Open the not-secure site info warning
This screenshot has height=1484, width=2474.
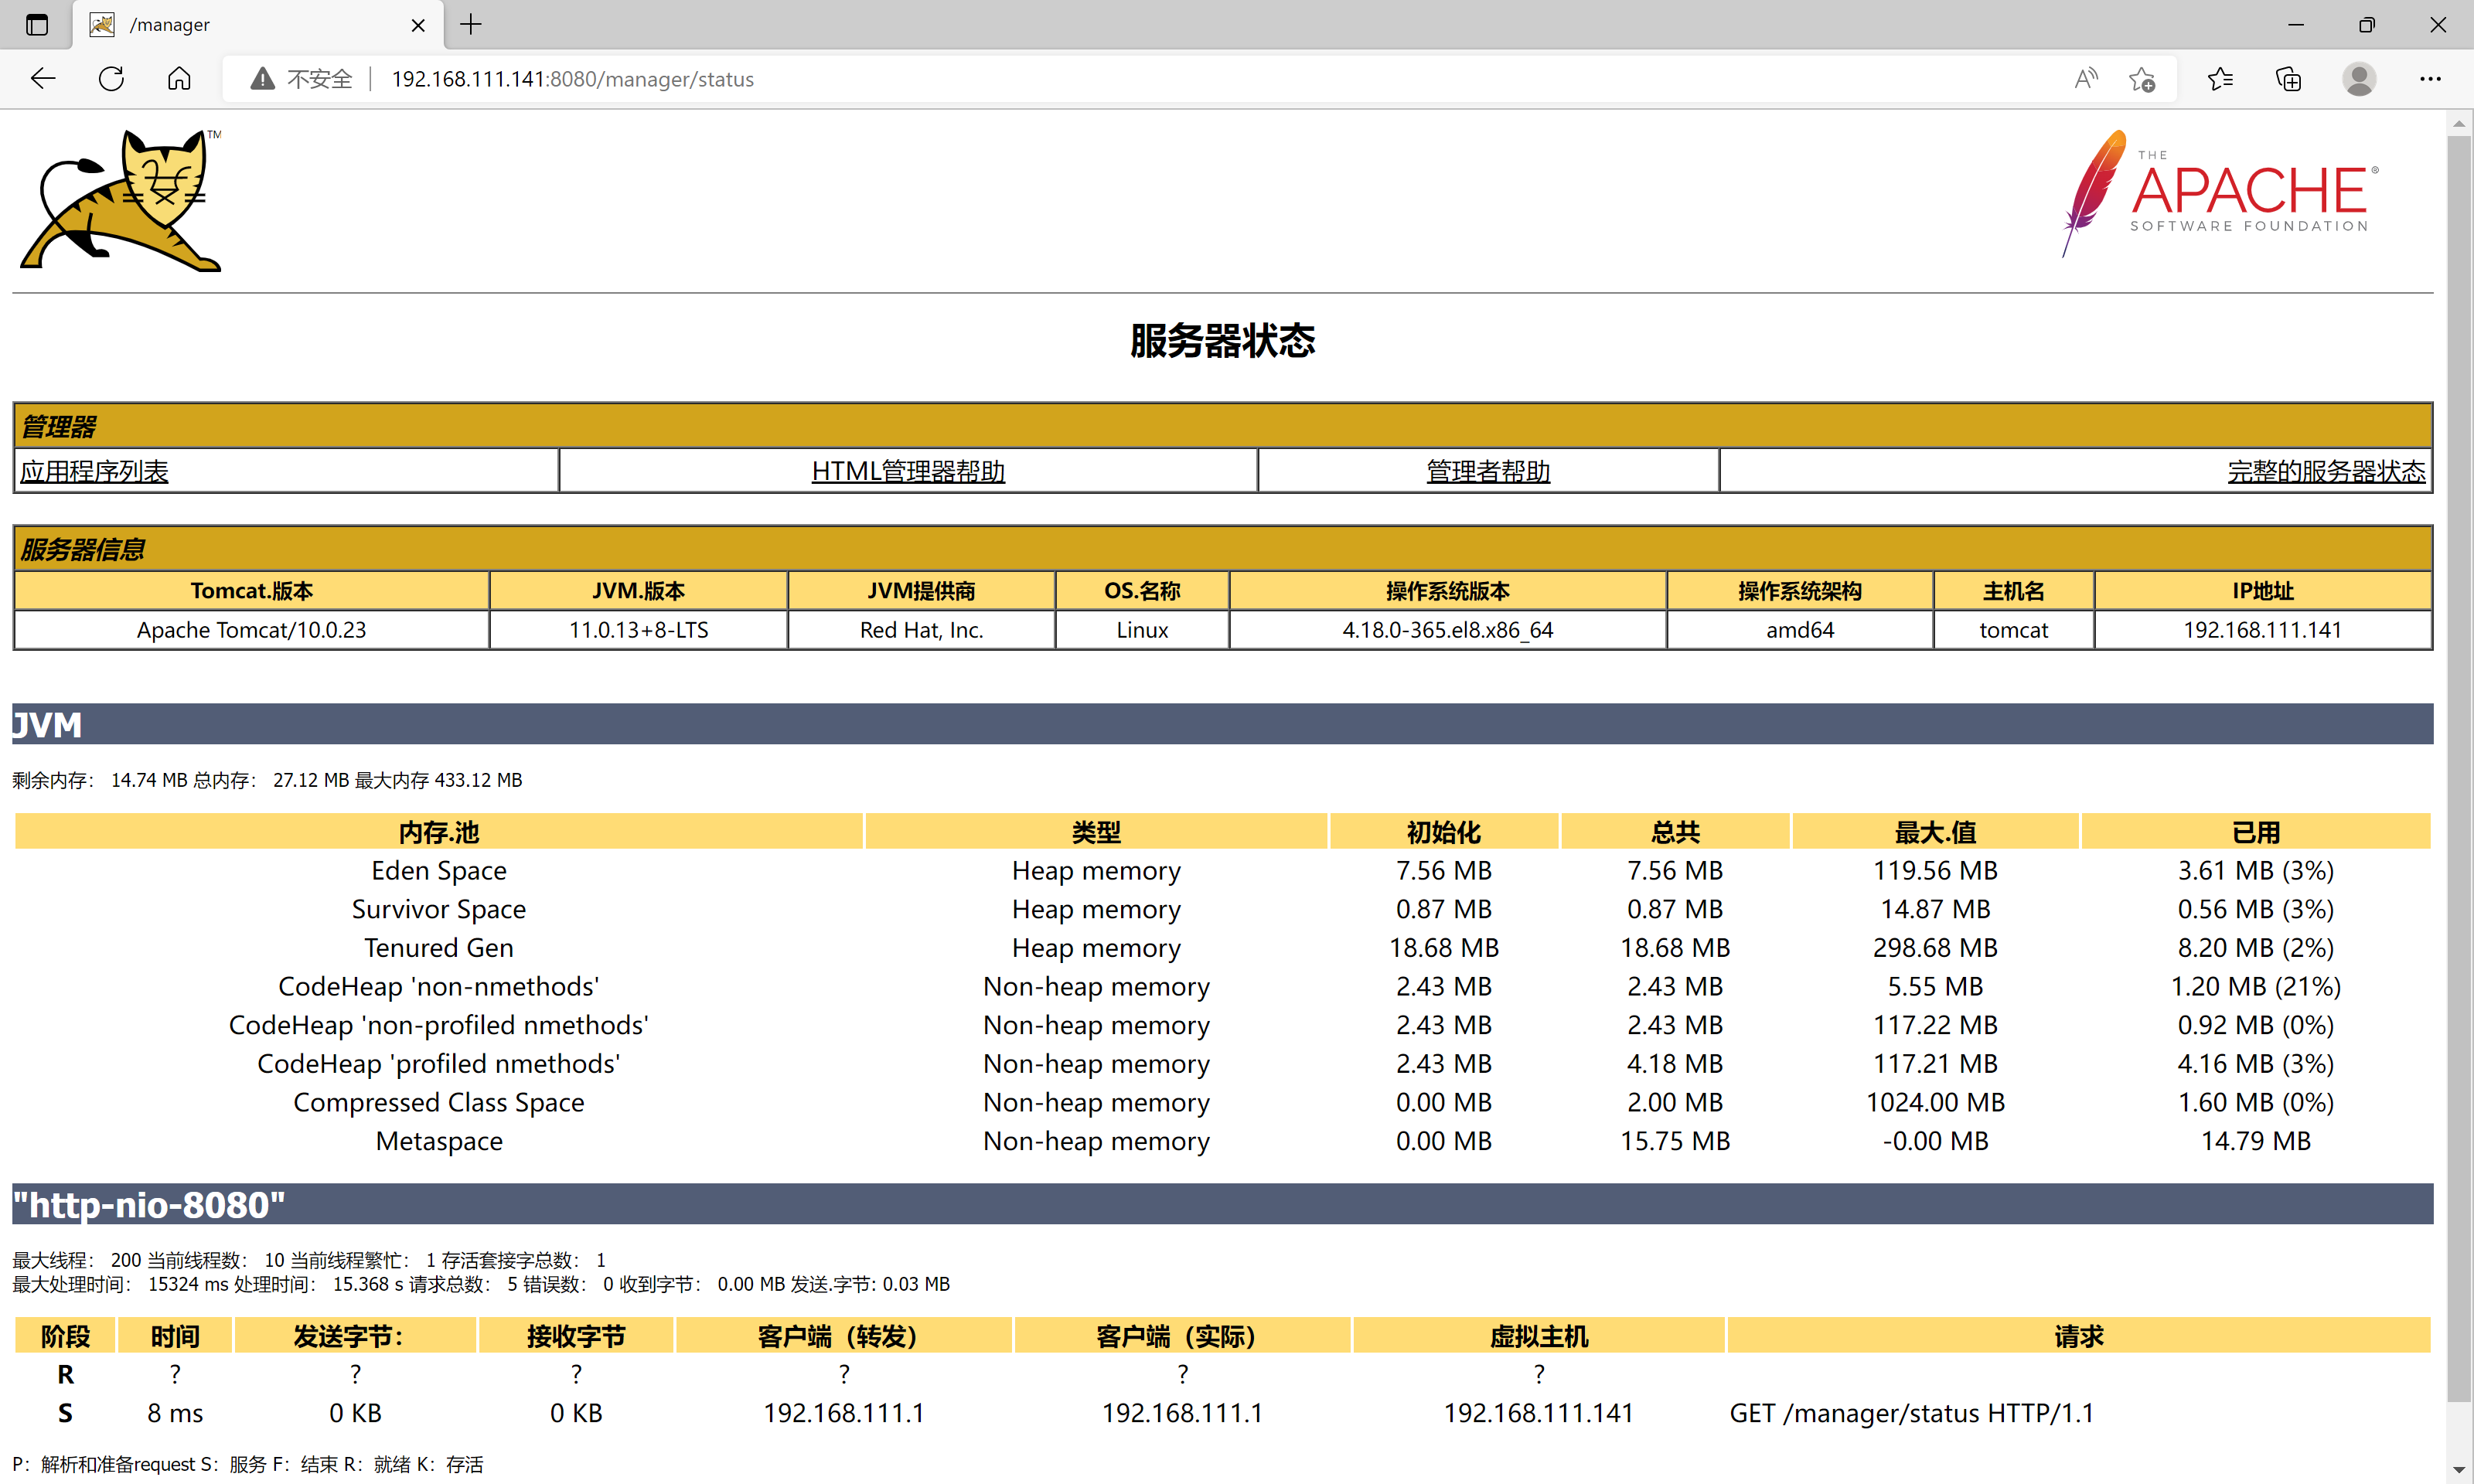coord(301,79)
